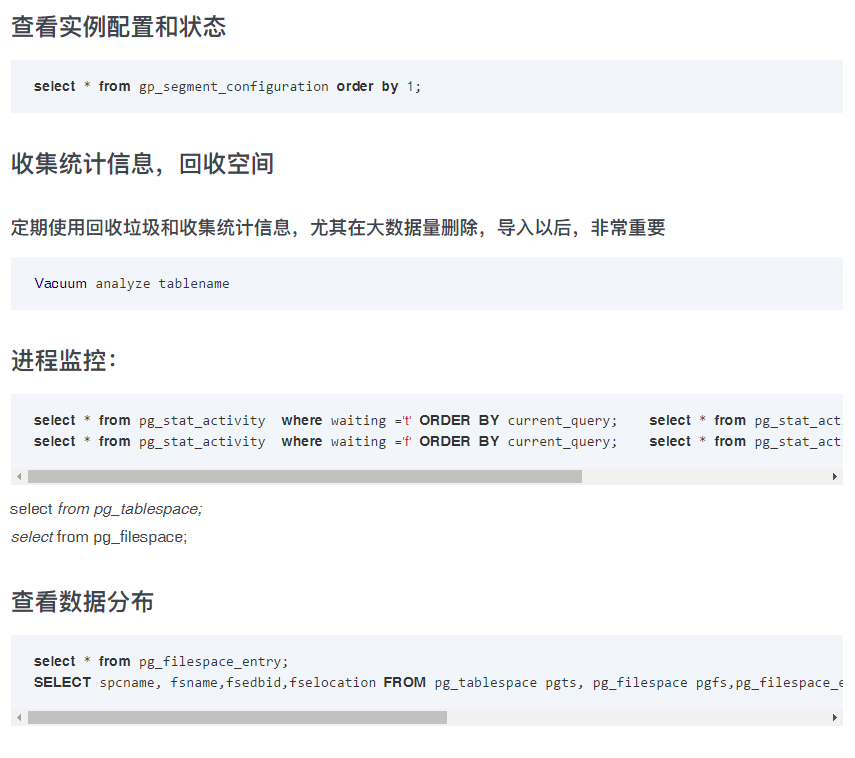Click 'fselocation' column name in code
Screen dimensions: 855x758
coord(333,683)
